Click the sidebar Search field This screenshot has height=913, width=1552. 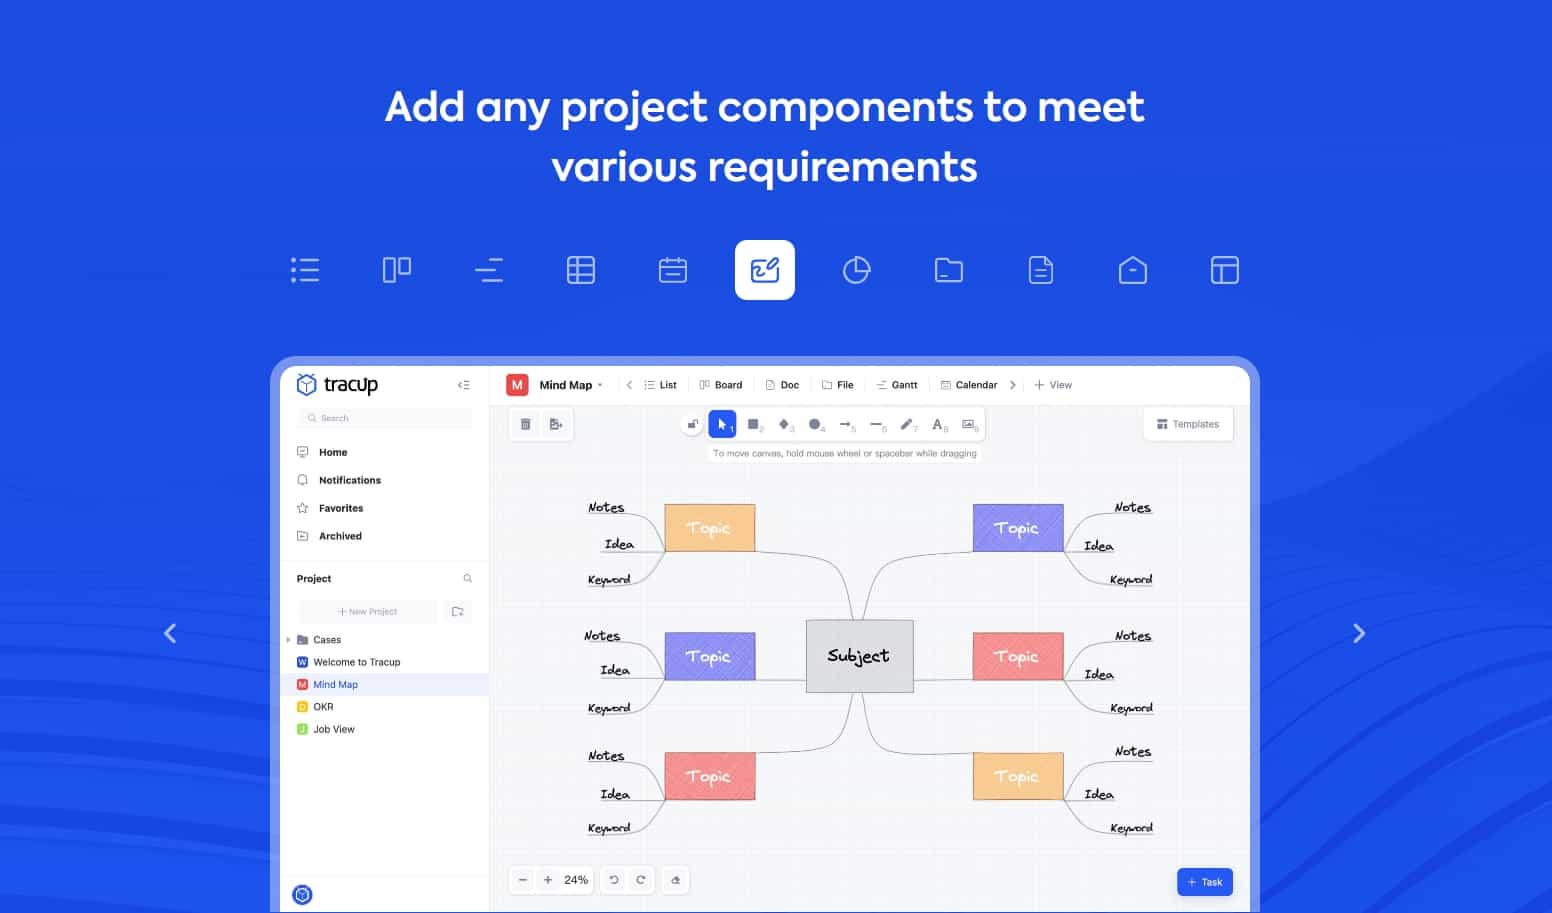(385, 418)
